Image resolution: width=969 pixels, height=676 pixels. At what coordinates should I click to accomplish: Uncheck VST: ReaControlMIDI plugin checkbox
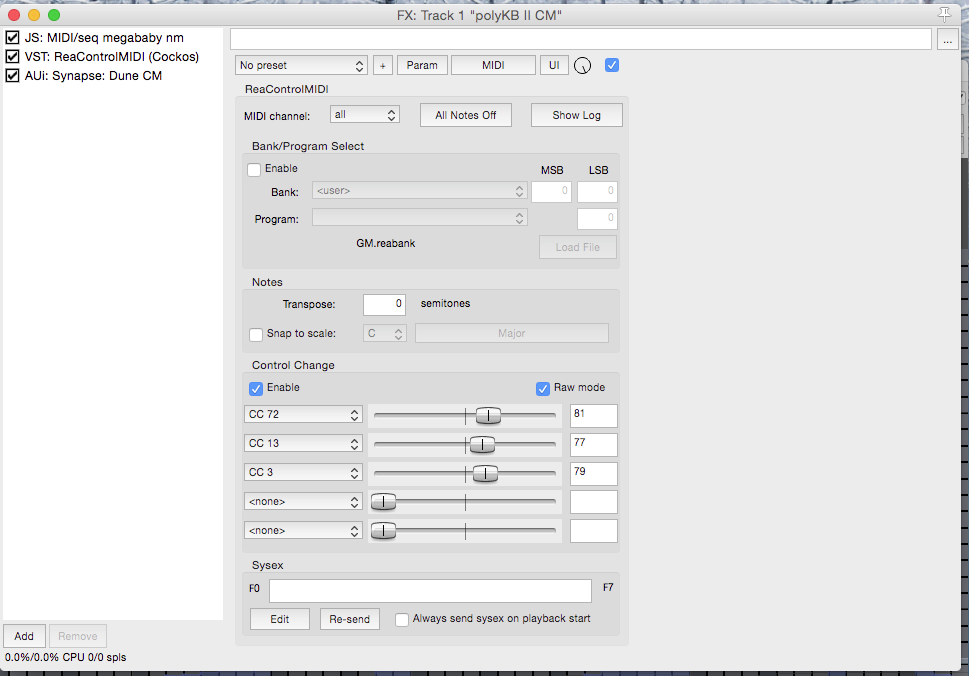point(12,57)
